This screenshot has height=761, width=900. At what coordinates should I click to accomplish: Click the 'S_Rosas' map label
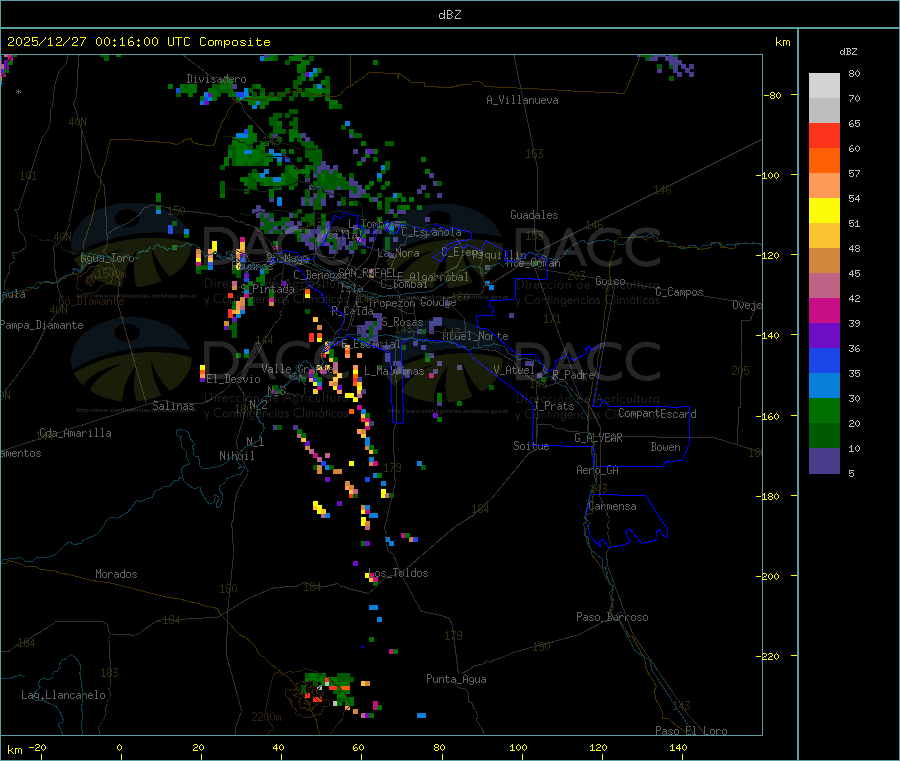[x=402, y=322]
